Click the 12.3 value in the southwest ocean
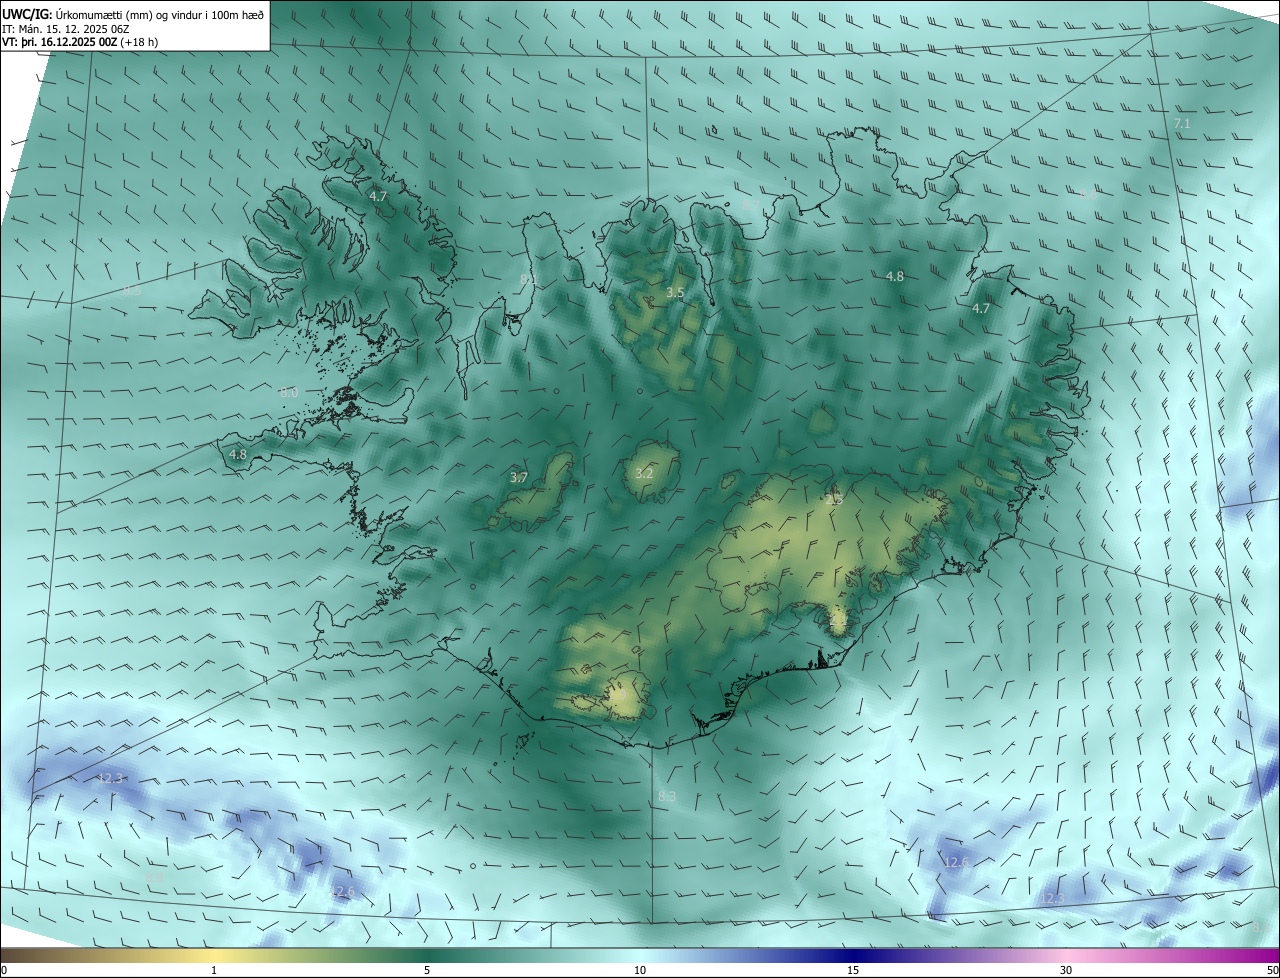The width and height of the screenshot is (1280, 978). [110, 778]
